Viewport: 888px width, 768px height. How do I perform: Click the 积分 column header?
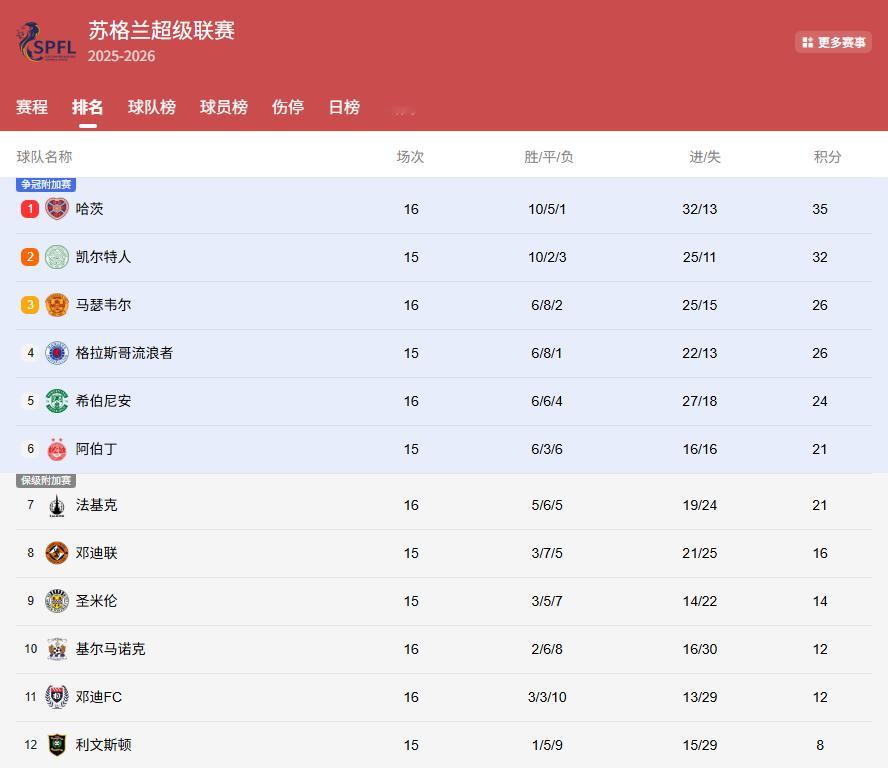click(827, 157)
